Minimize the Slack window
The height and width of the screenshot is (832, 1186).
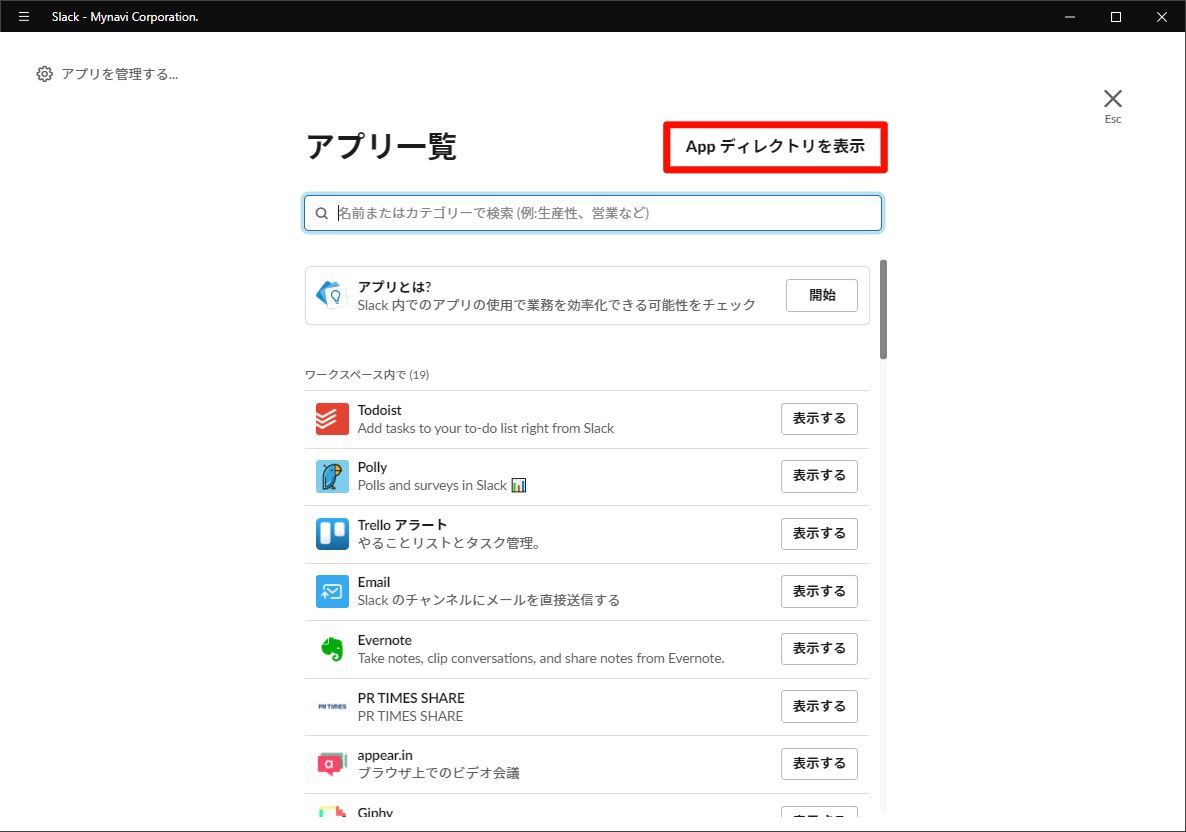(1070, 17)
